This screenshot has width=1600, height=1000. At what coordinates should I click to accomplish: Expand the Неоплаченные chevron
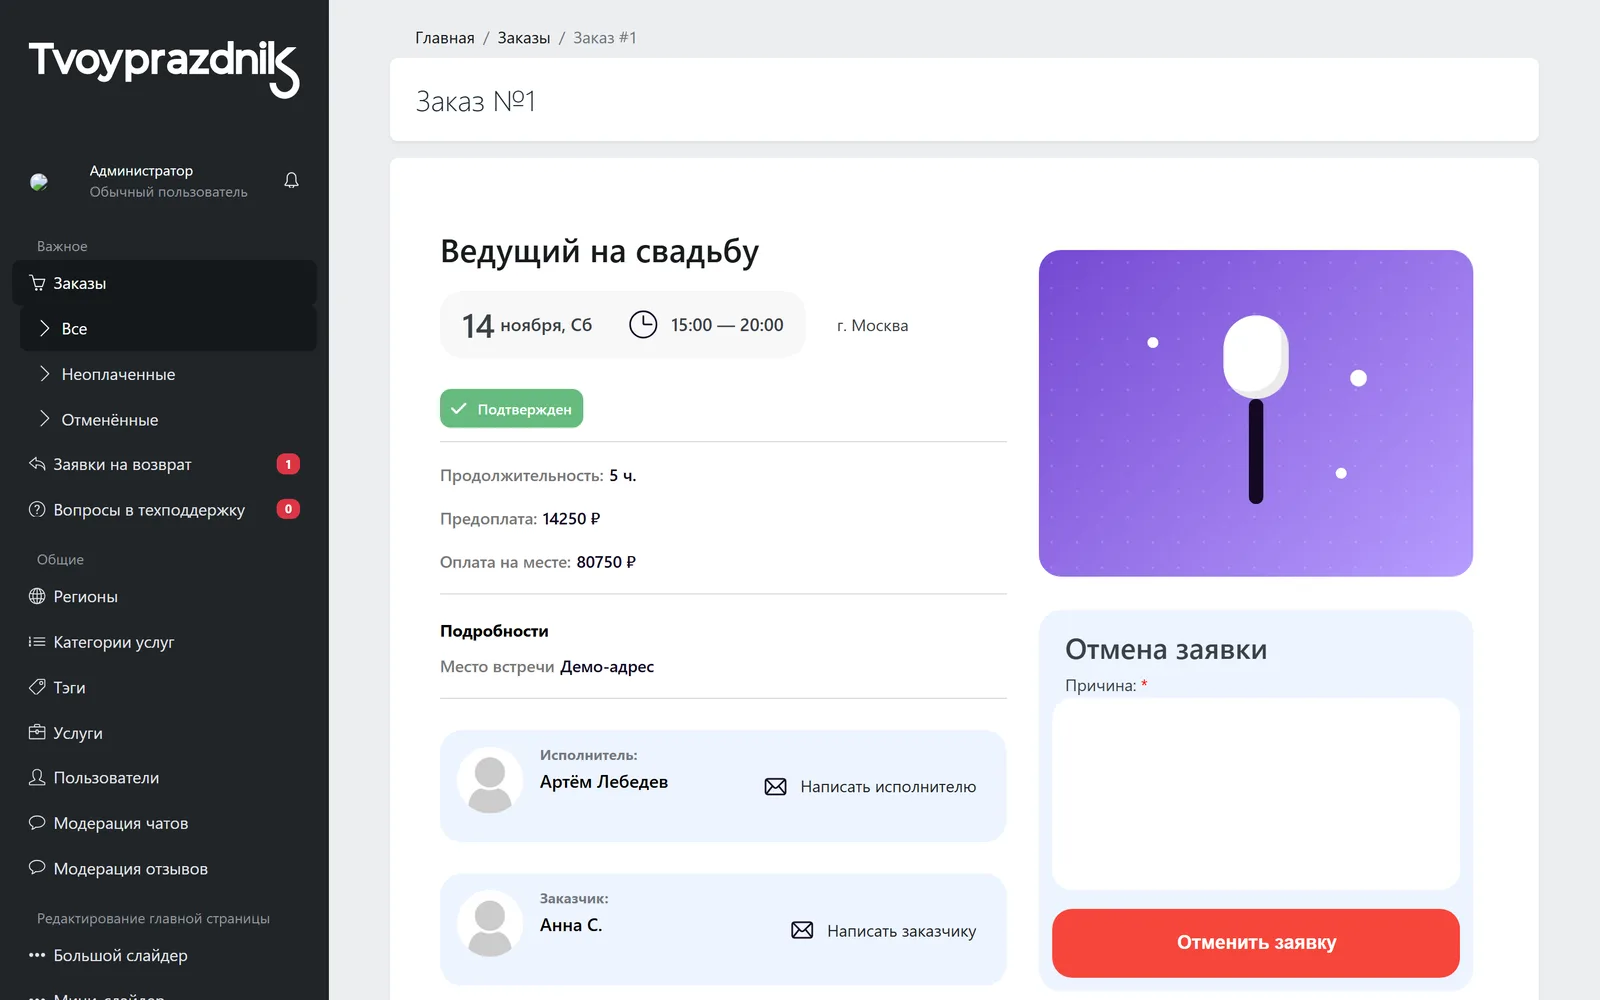(x=44, y=374)
